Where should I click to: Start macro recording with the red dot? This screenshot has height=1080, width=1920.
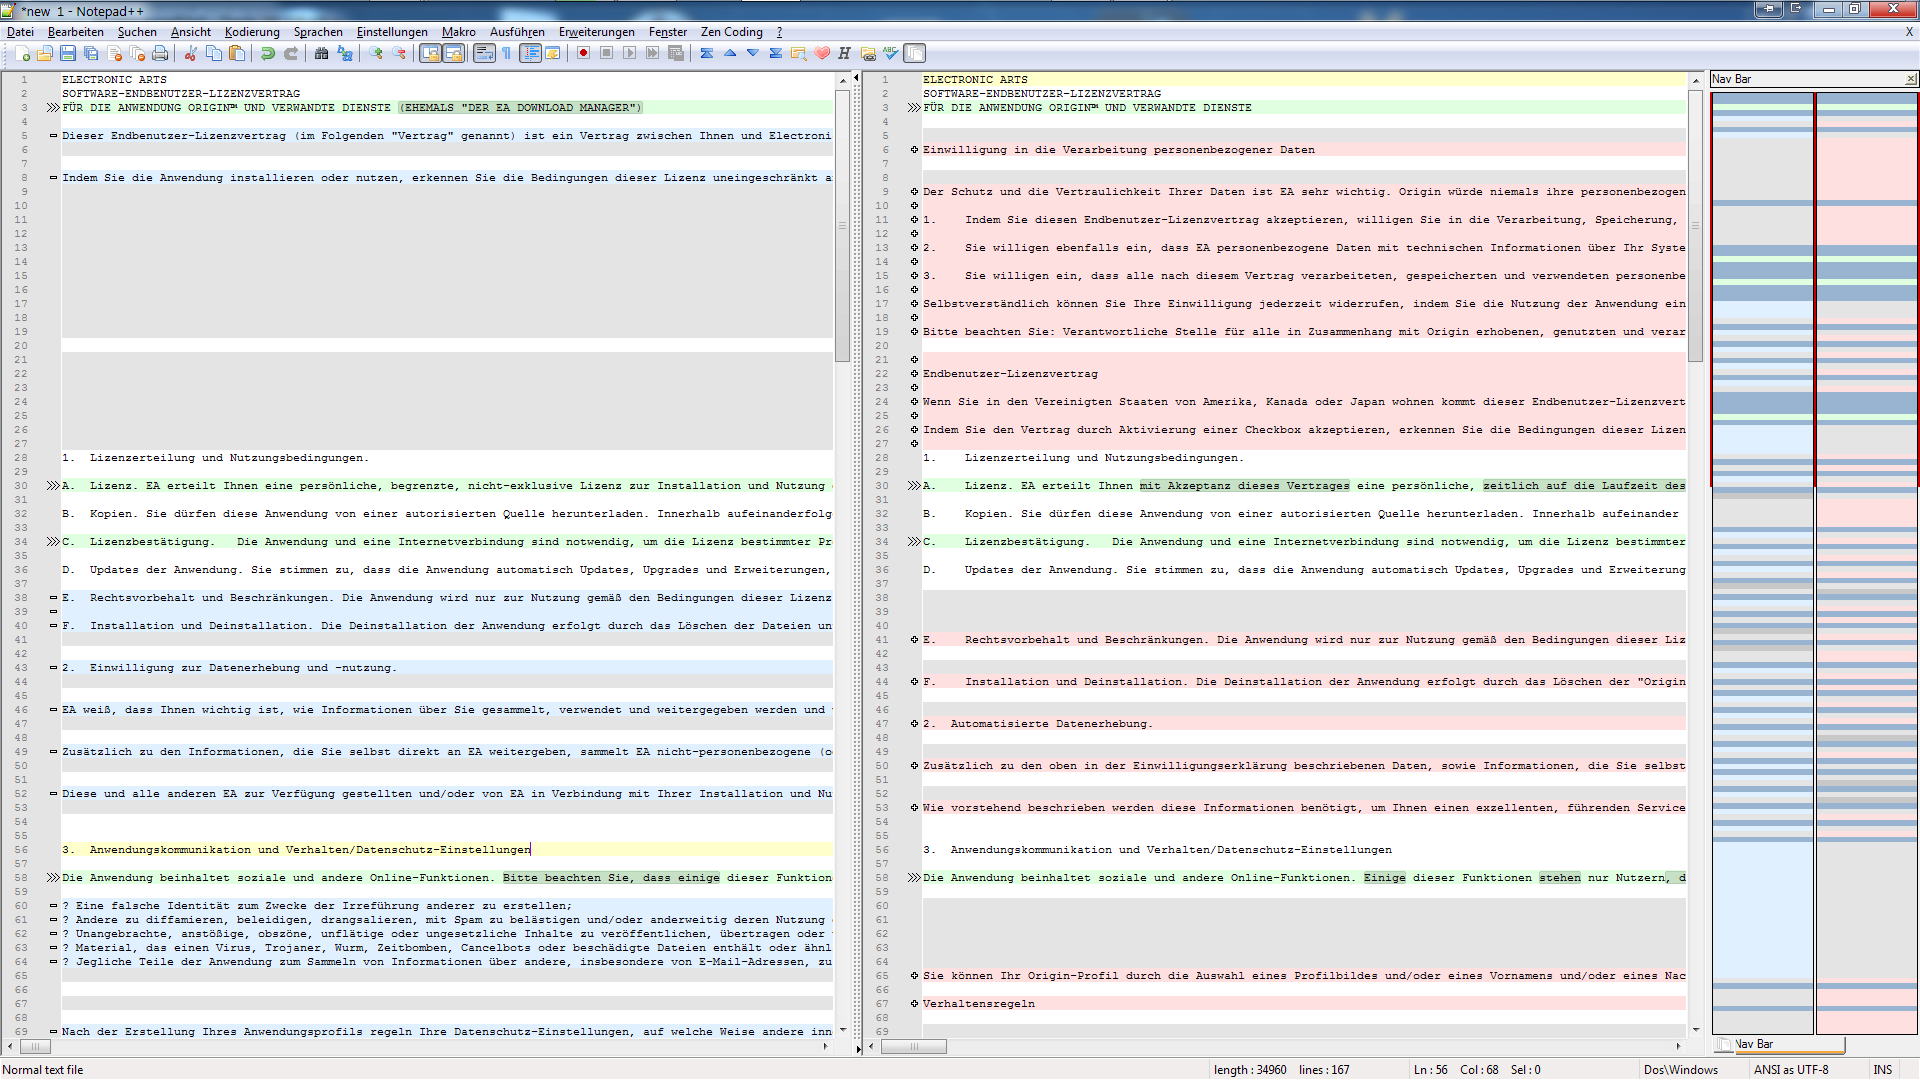(583, 54)
